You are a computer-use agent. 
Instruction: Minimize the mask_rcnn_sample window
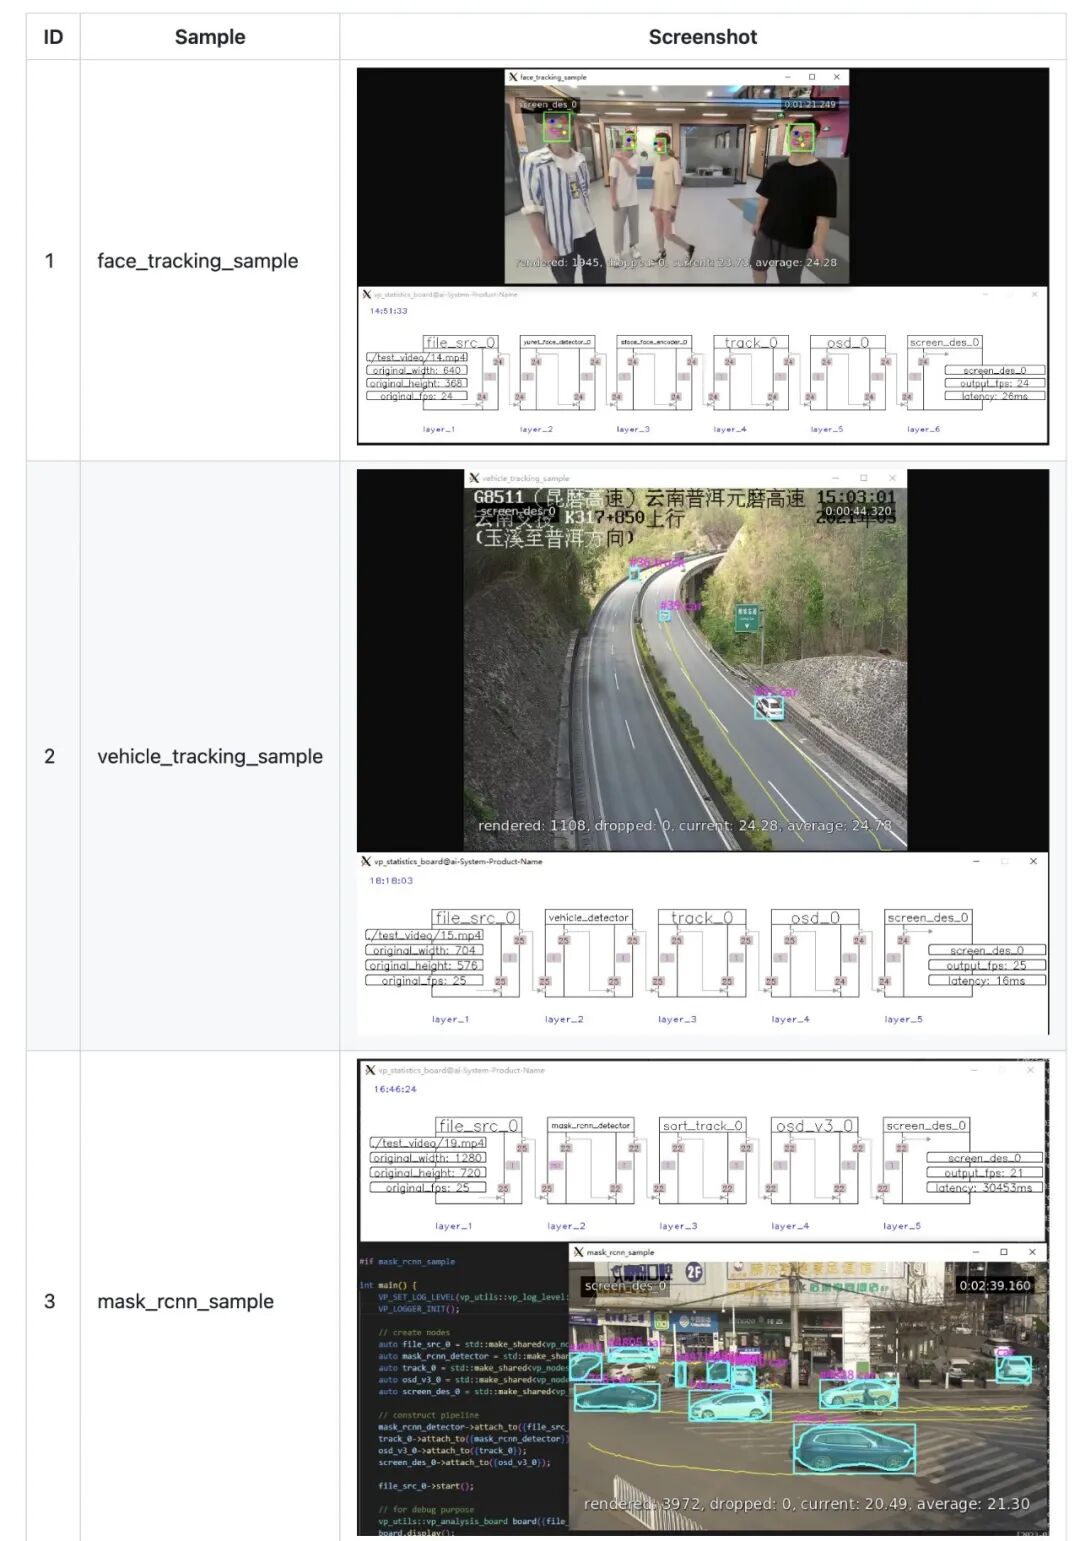(976, 1252)
